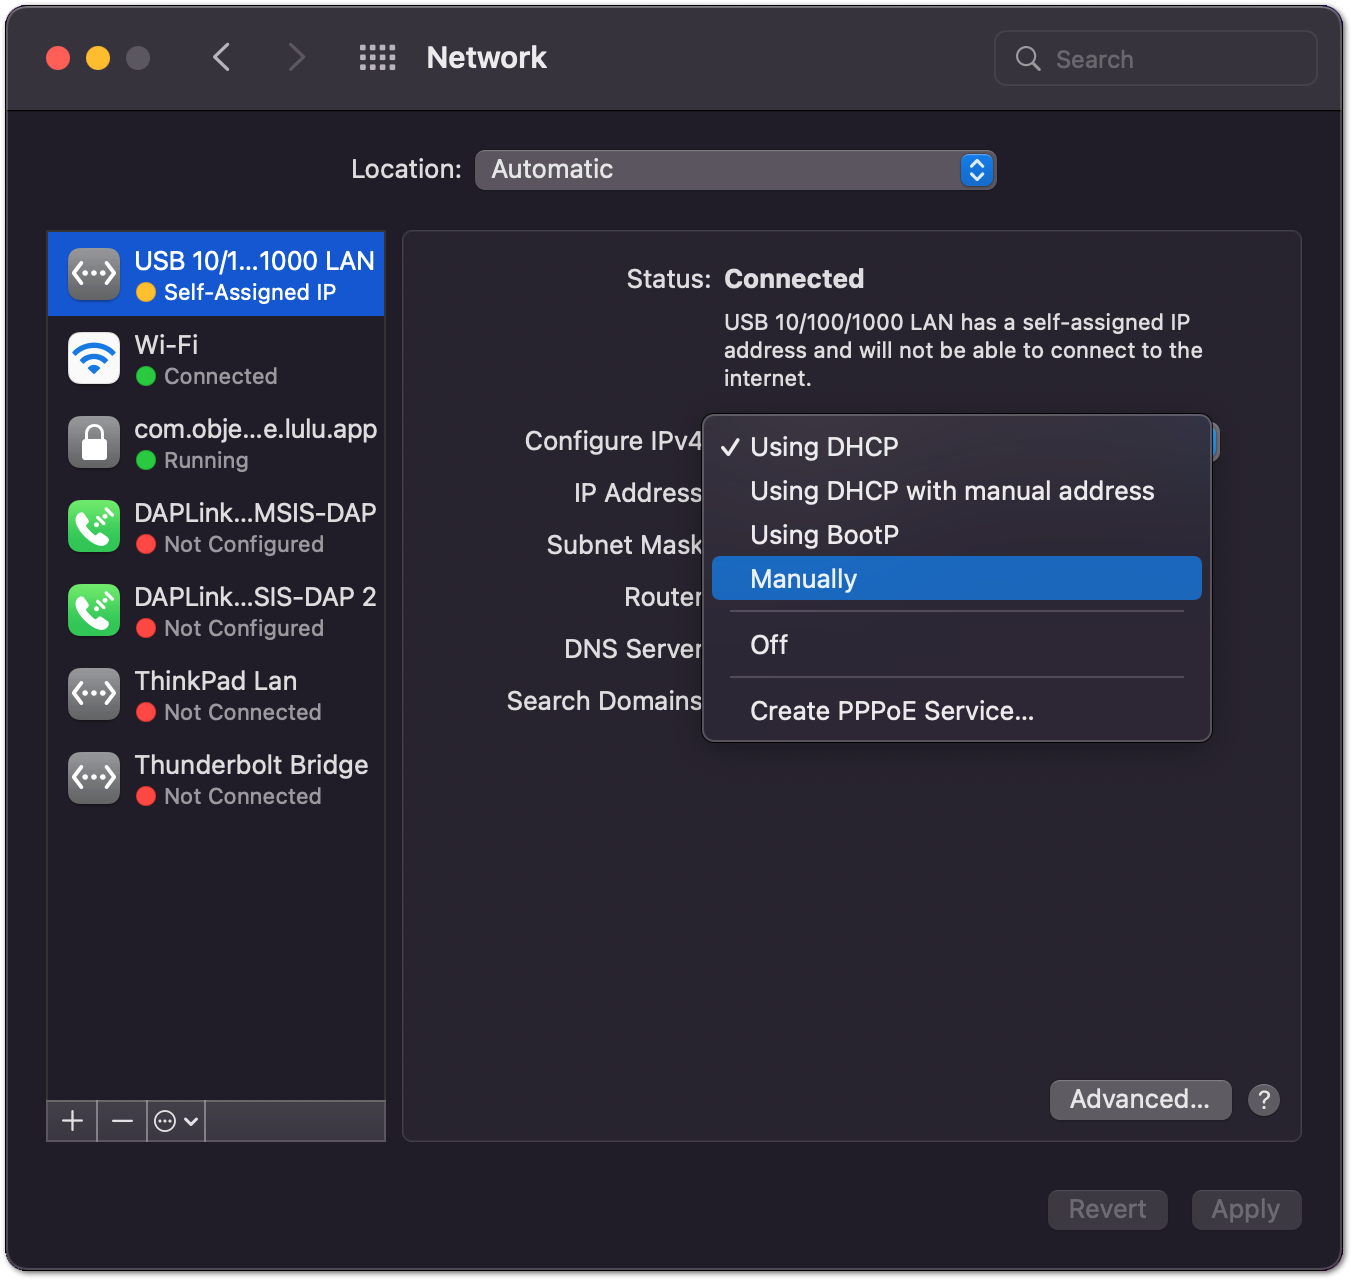Go back using the left chevron

click(222, 58)
